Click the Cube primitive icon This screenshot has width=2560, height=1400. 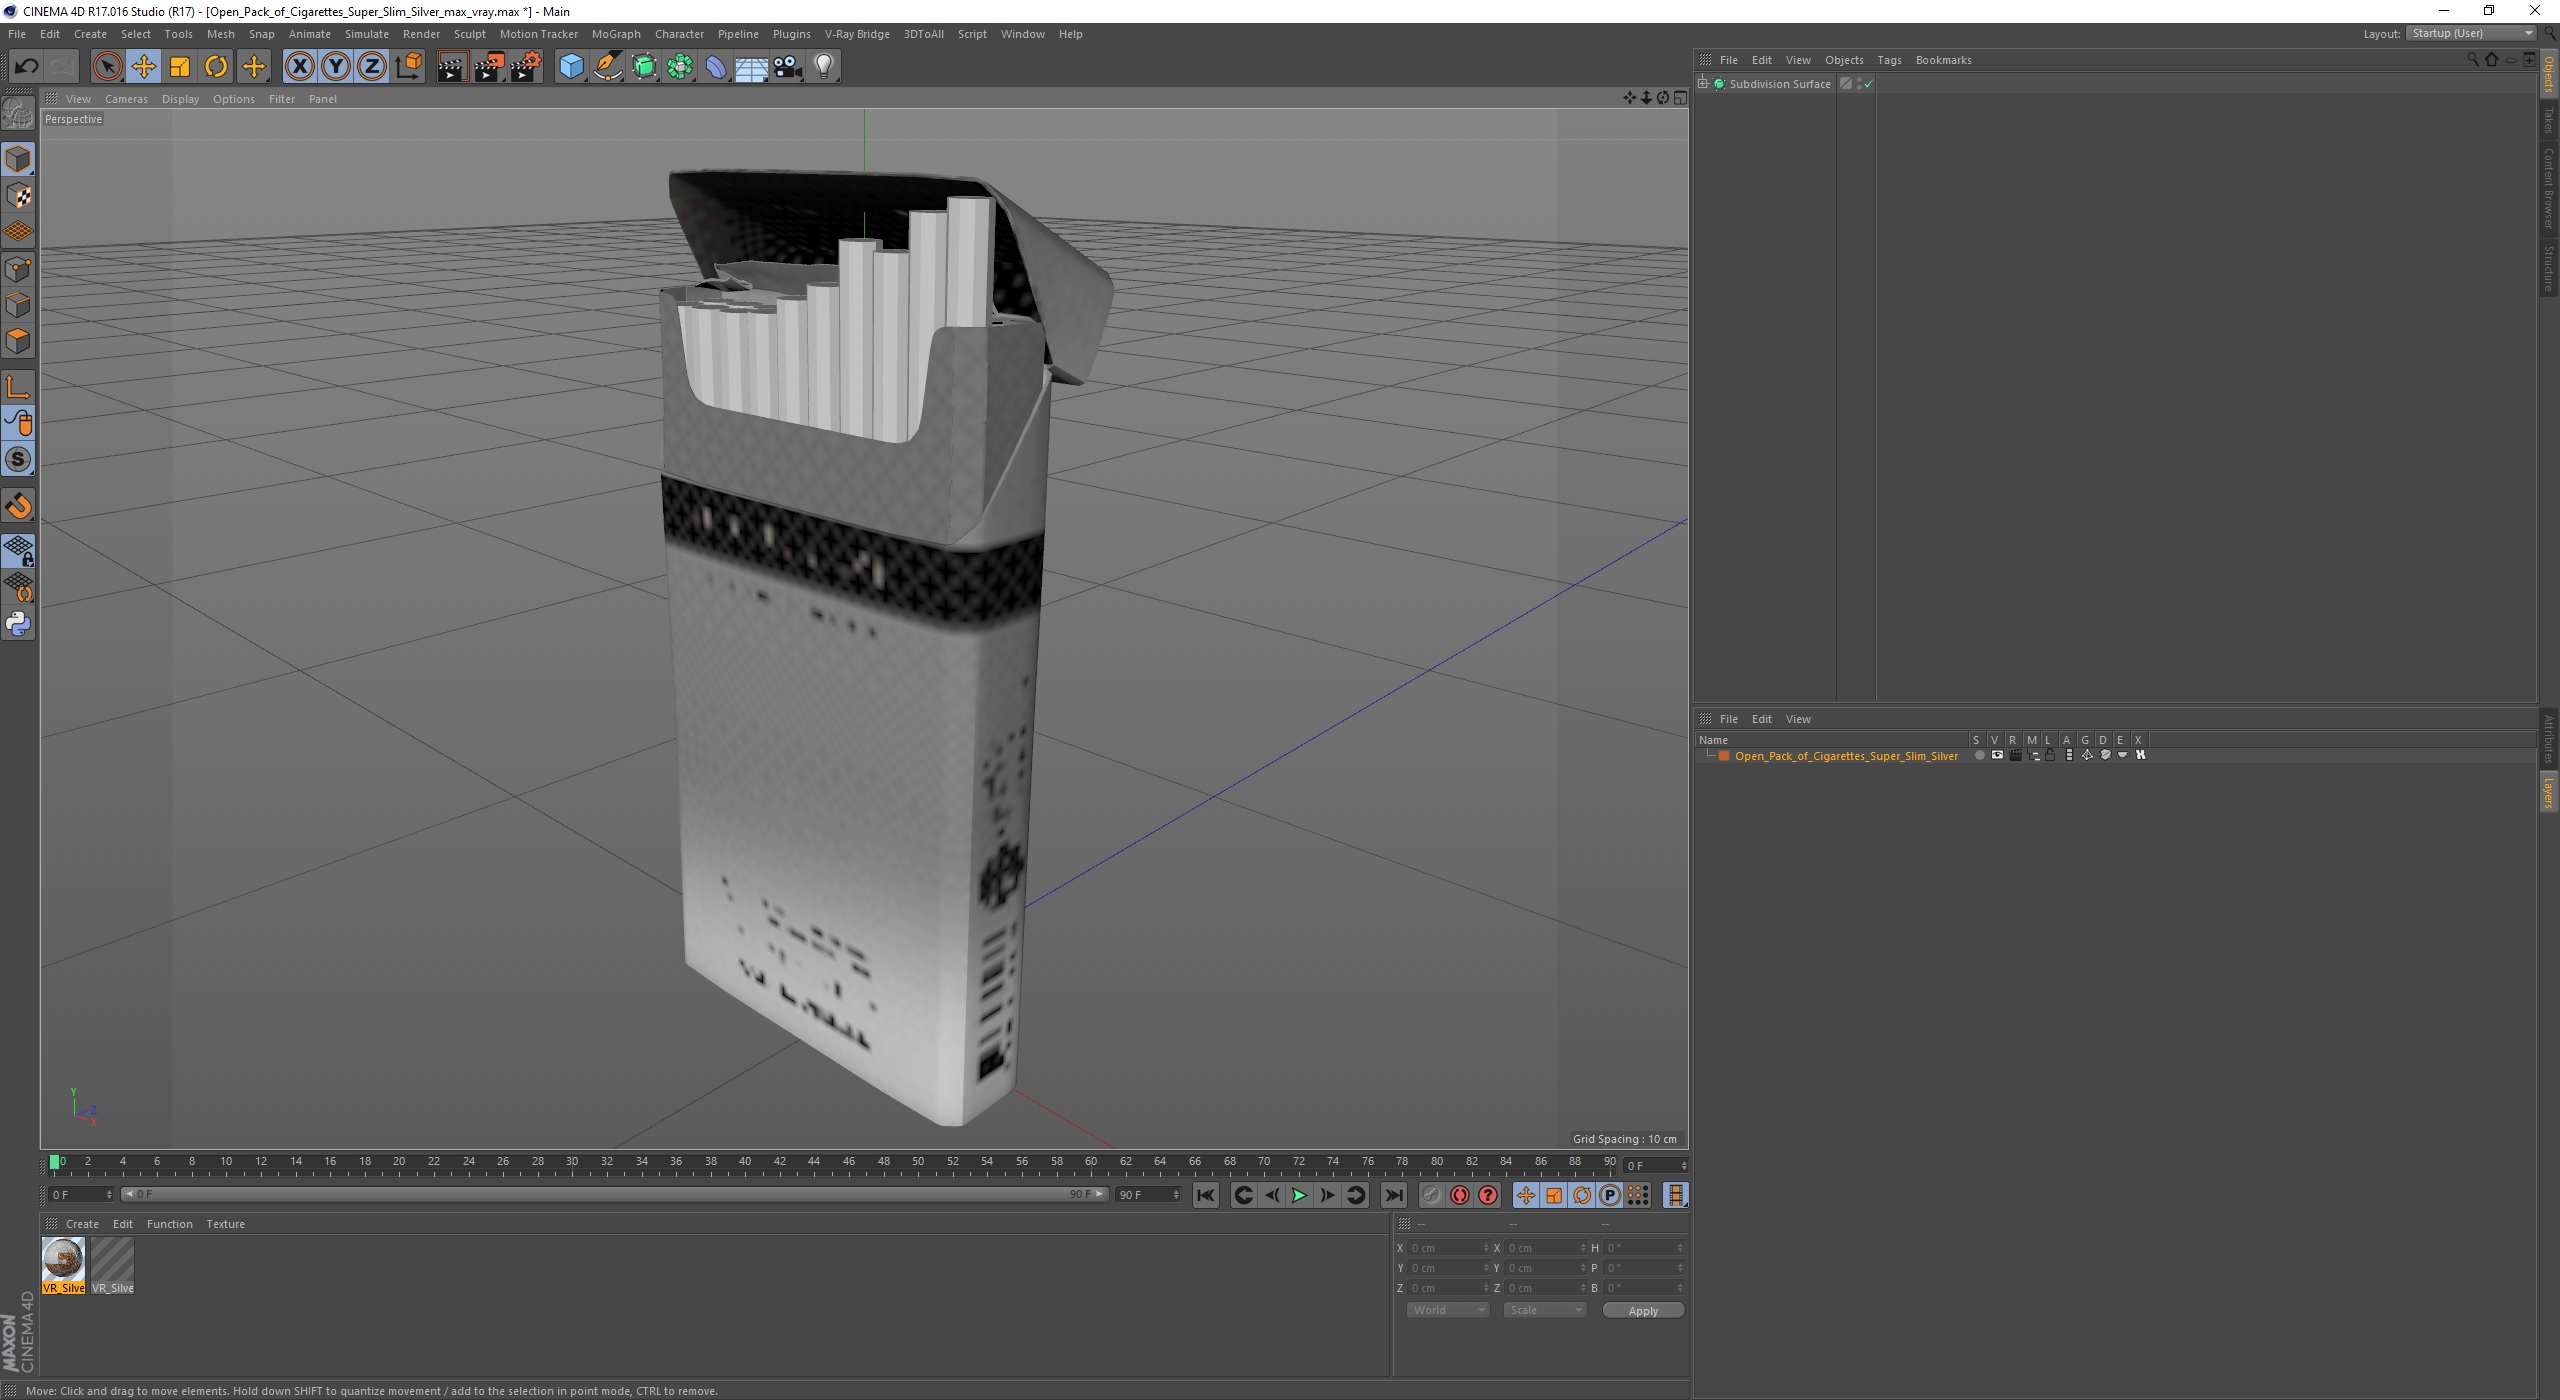click(x=571, y=67)
